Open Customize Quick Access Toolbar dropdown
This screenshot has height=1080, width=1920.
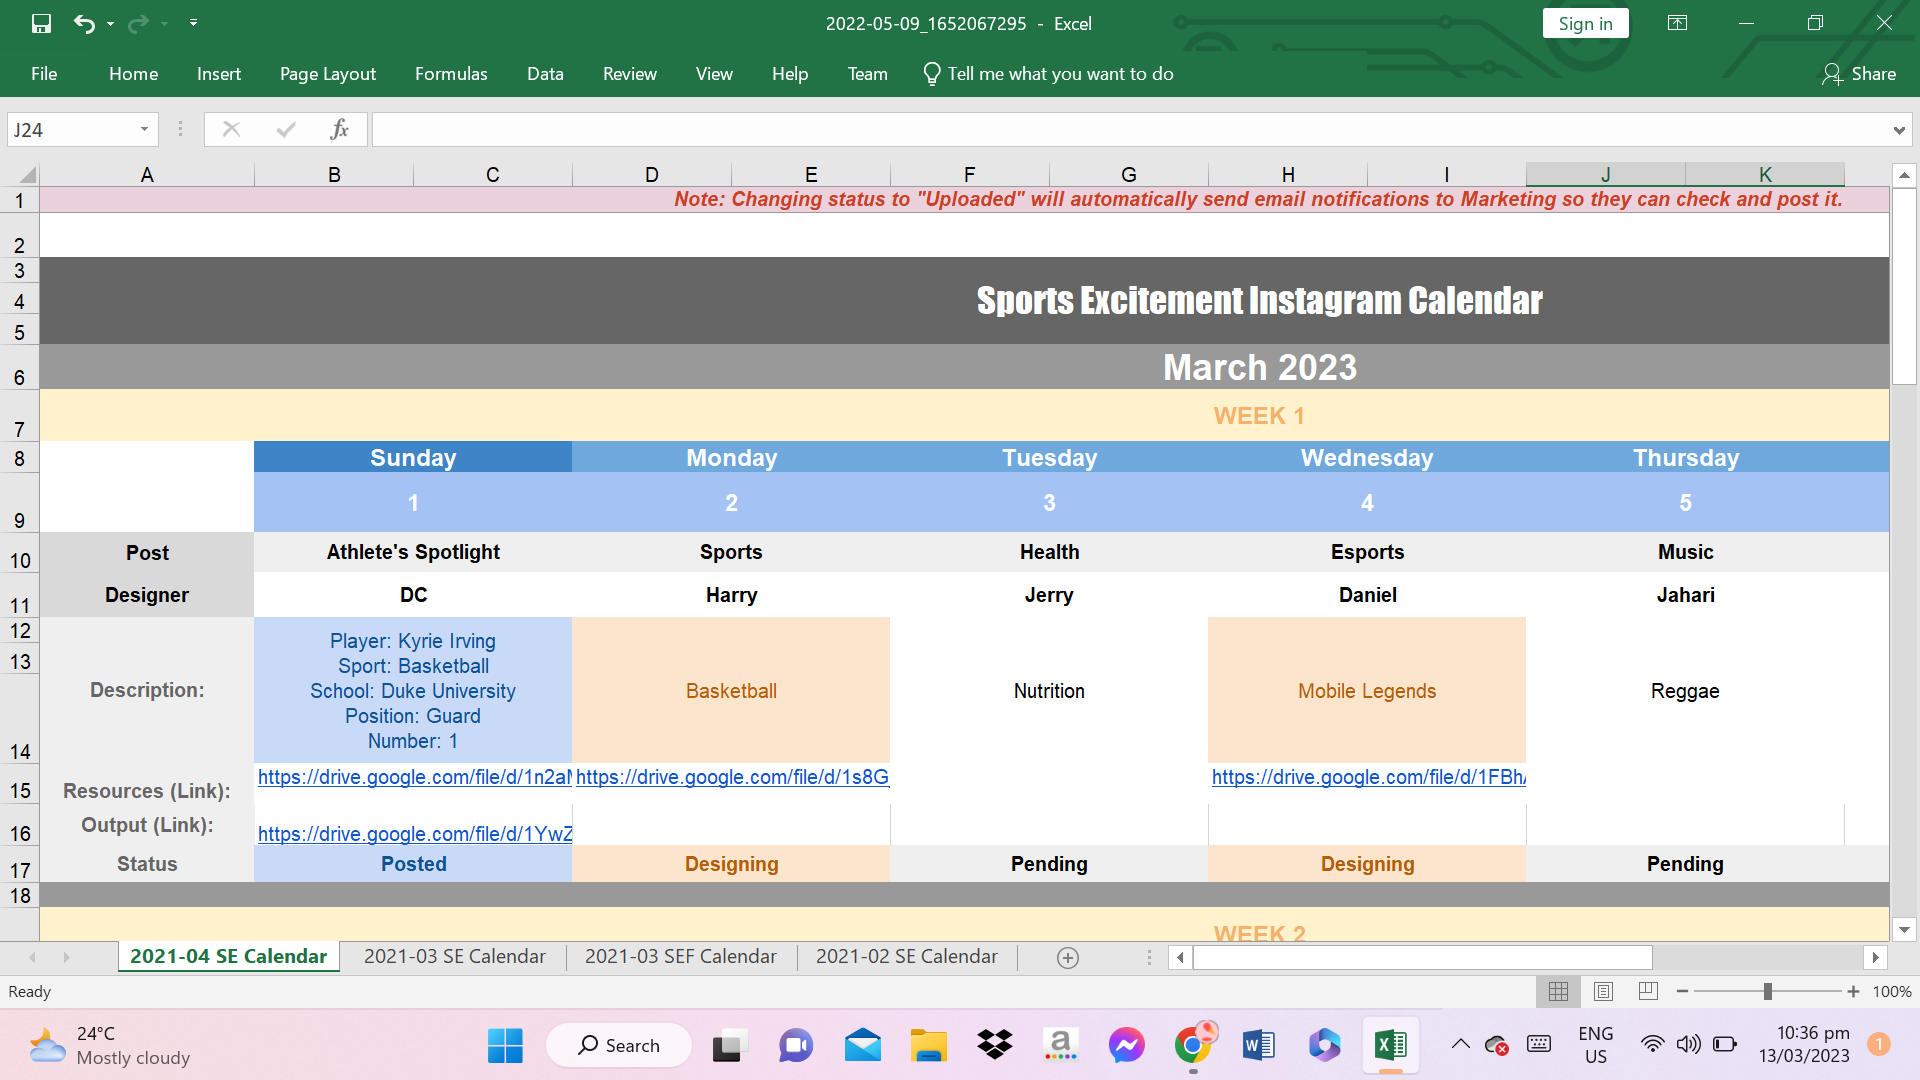click(x=193, y=23)
